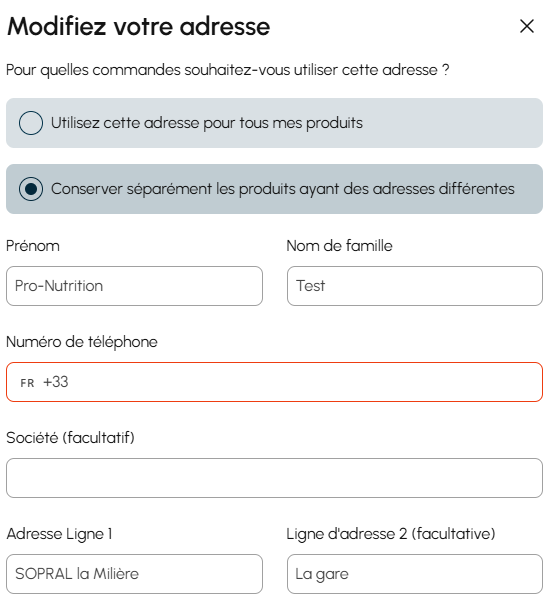Click the Nom de famille label
Viewport: 557px width, 599px height.
point(339,246)
